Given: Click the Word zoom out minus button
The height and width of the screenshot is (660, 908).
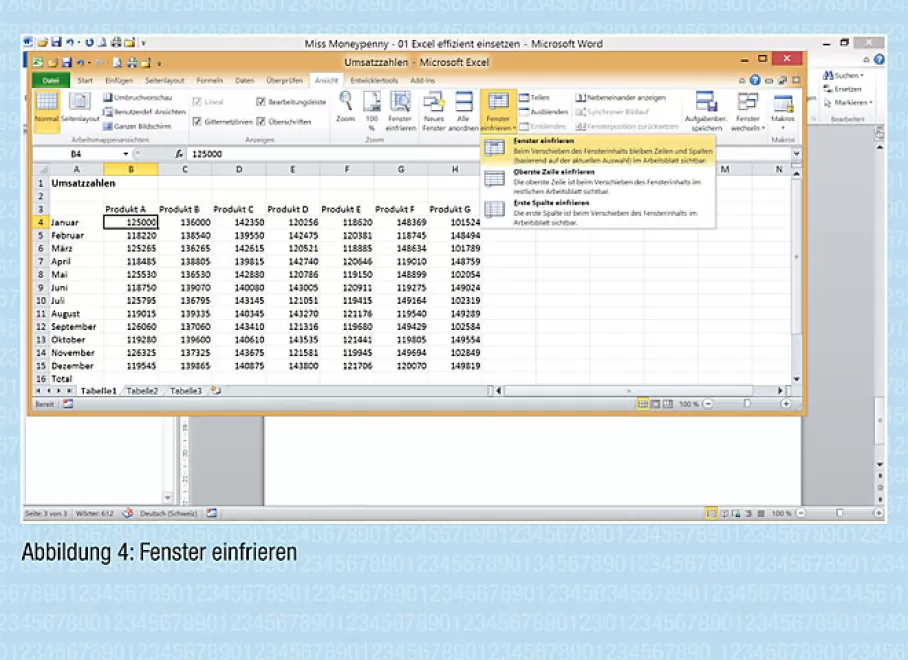Looking at the screenshot, I should point(801,513).
